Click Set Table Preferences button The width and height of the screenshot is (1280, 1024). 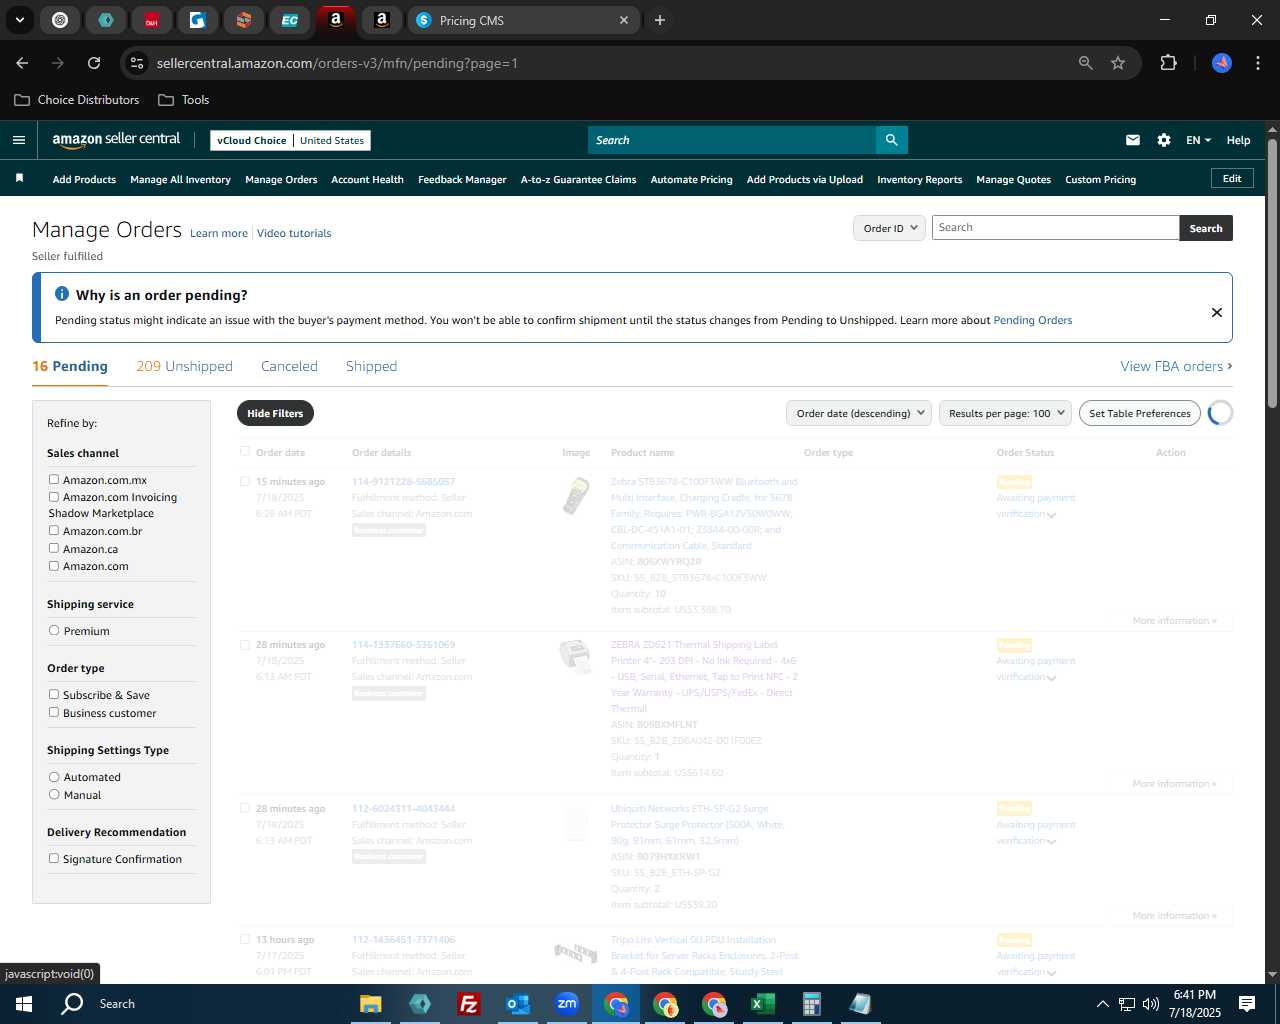[x=1140, y=413]
